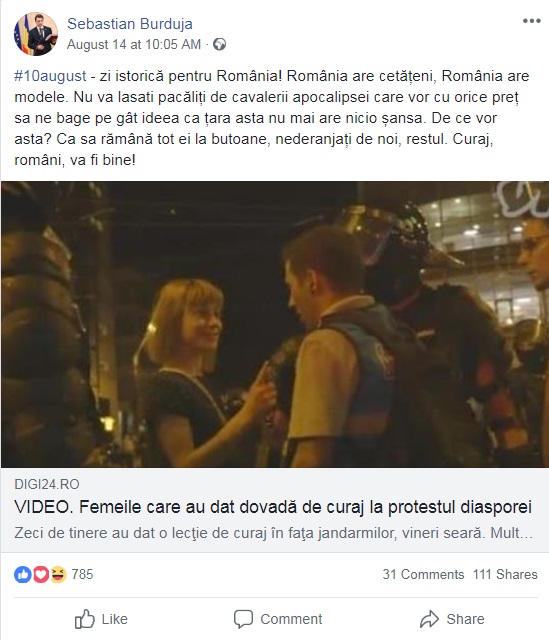Open Sebastian Burduja's profile name link
The width and height of the screenshot is (549, 640).
130,24
